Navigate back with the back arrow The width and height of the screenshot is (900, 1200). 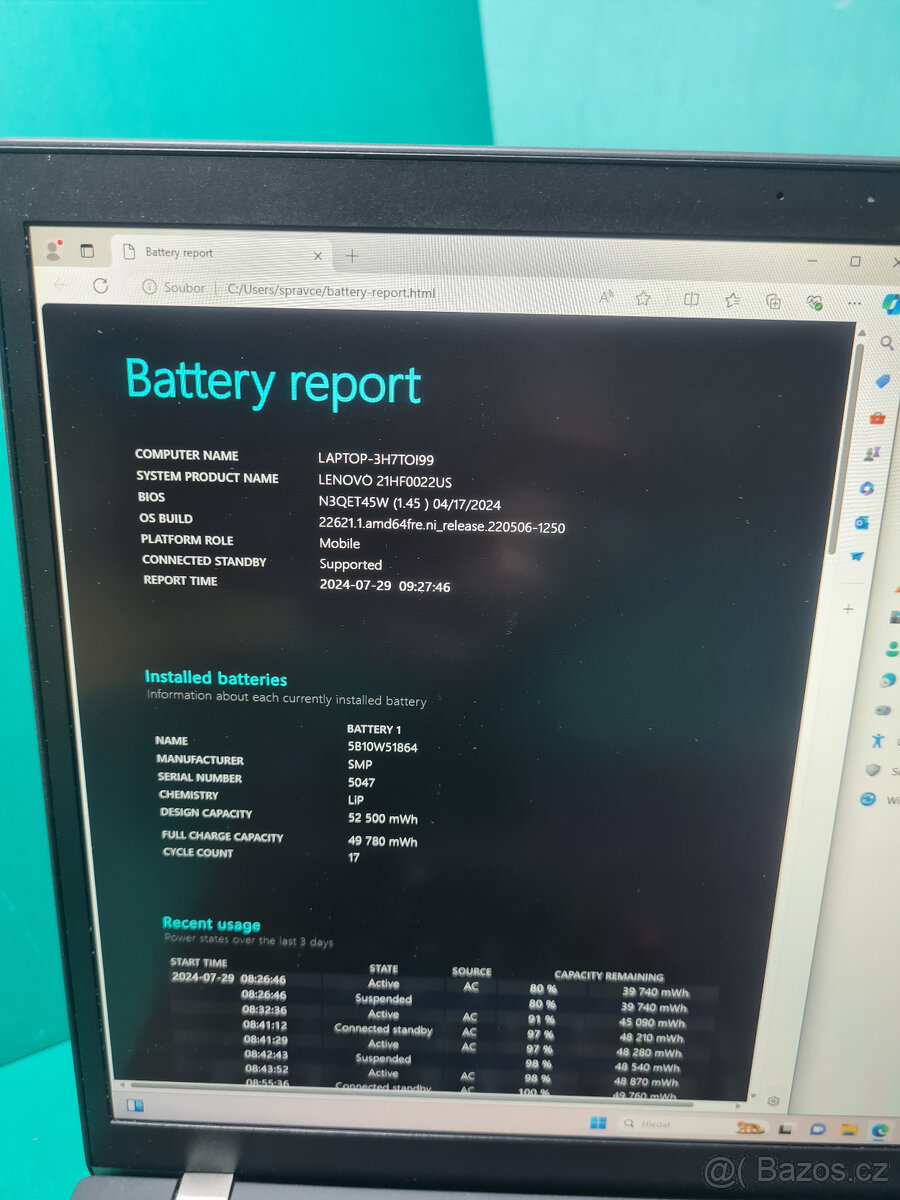(58, 285)
